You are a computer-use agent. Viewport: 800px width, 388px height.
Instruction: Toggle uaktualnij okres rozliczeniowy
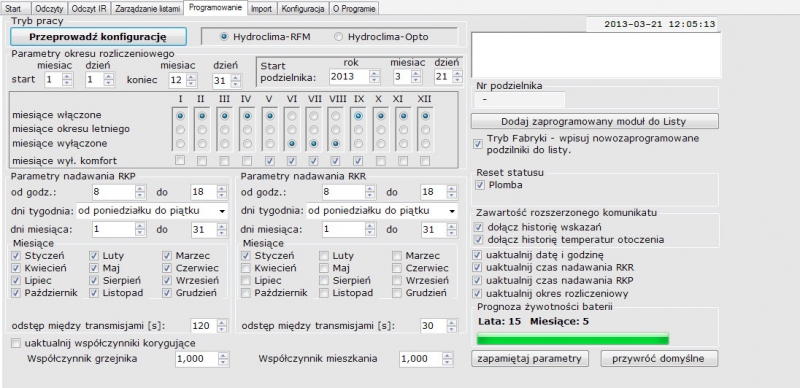pos(478,294)
